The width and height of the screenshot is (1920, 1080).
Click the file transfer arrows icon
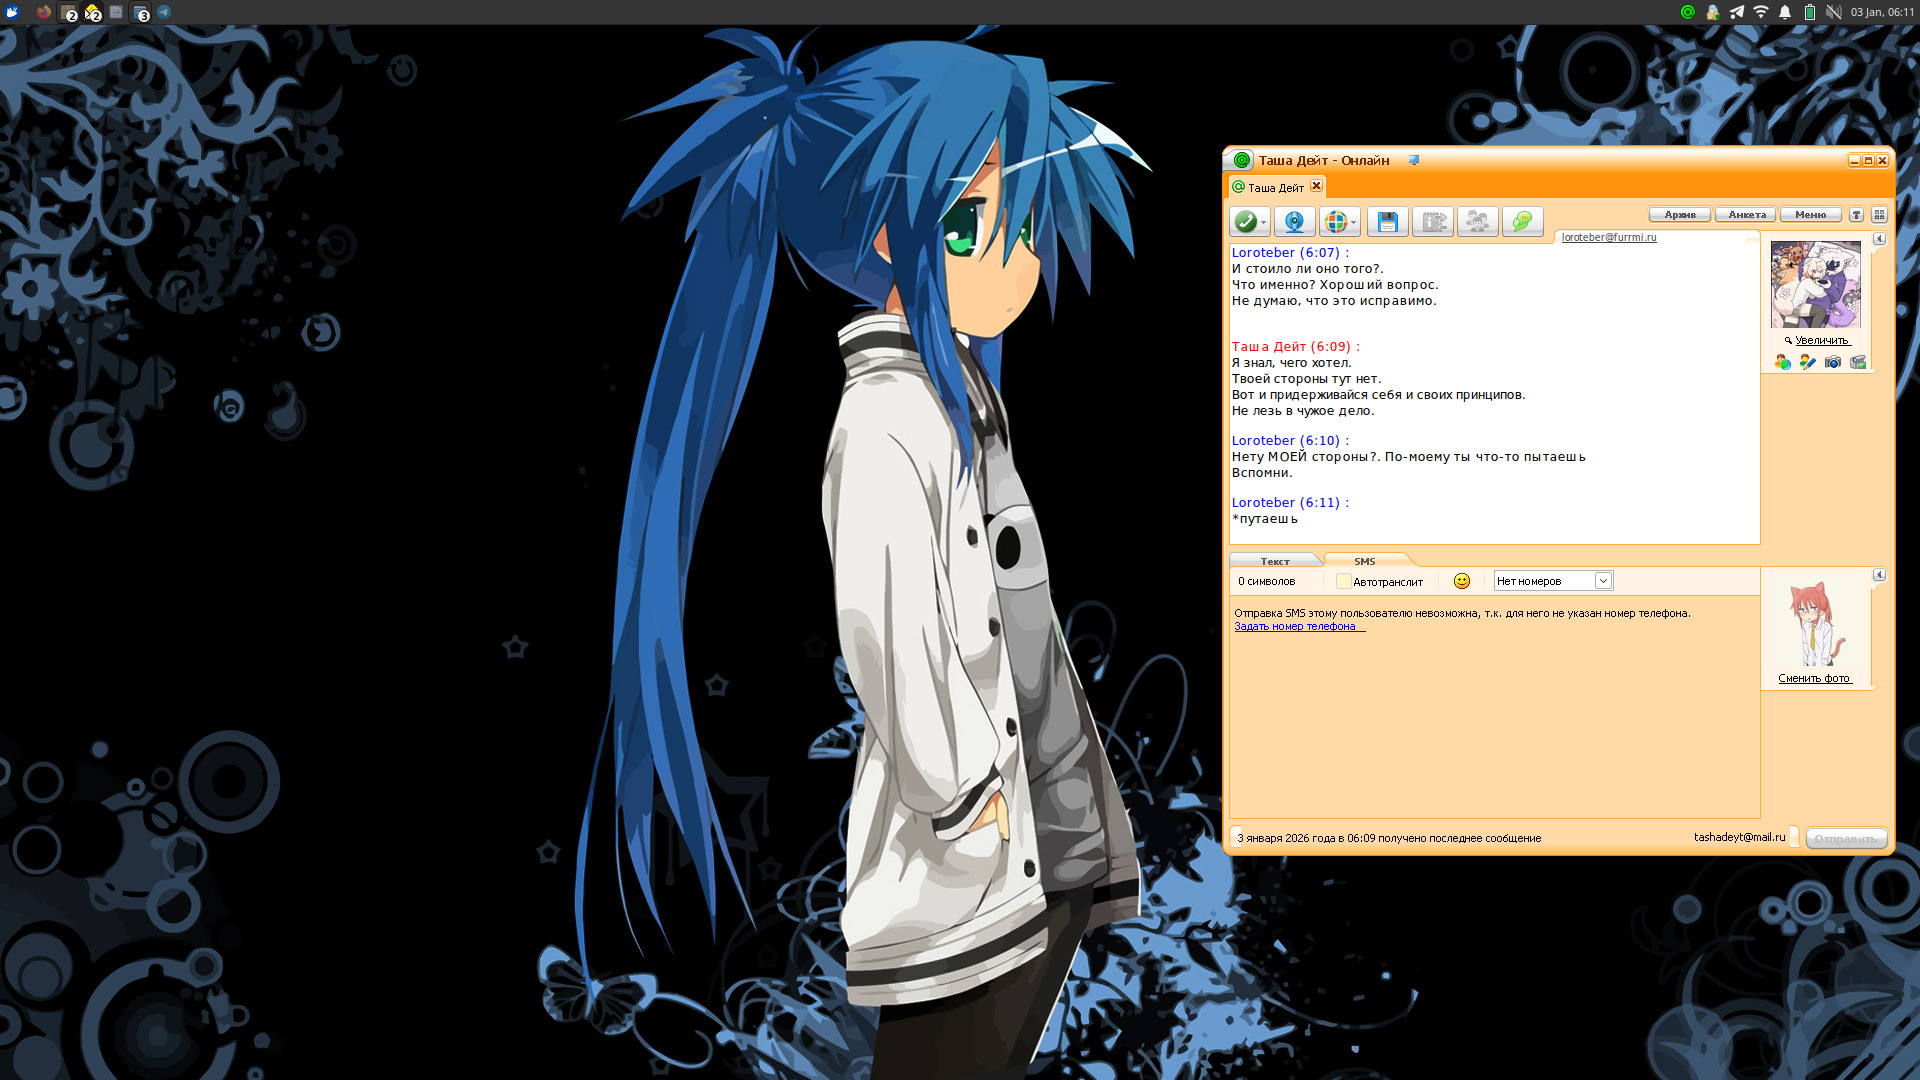(x=1433, y=222)
